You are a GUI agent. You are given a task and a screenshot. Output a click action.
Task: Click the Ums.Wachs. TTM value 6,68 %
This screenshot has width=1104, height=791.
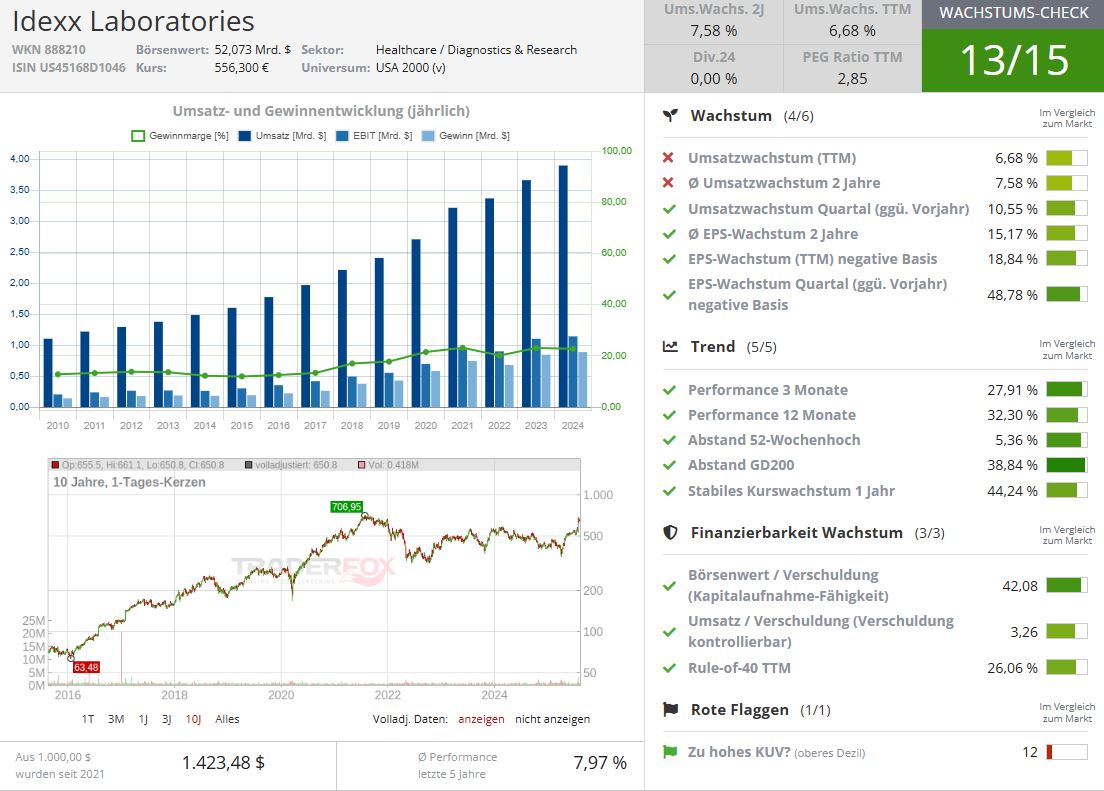coord(852,31)
